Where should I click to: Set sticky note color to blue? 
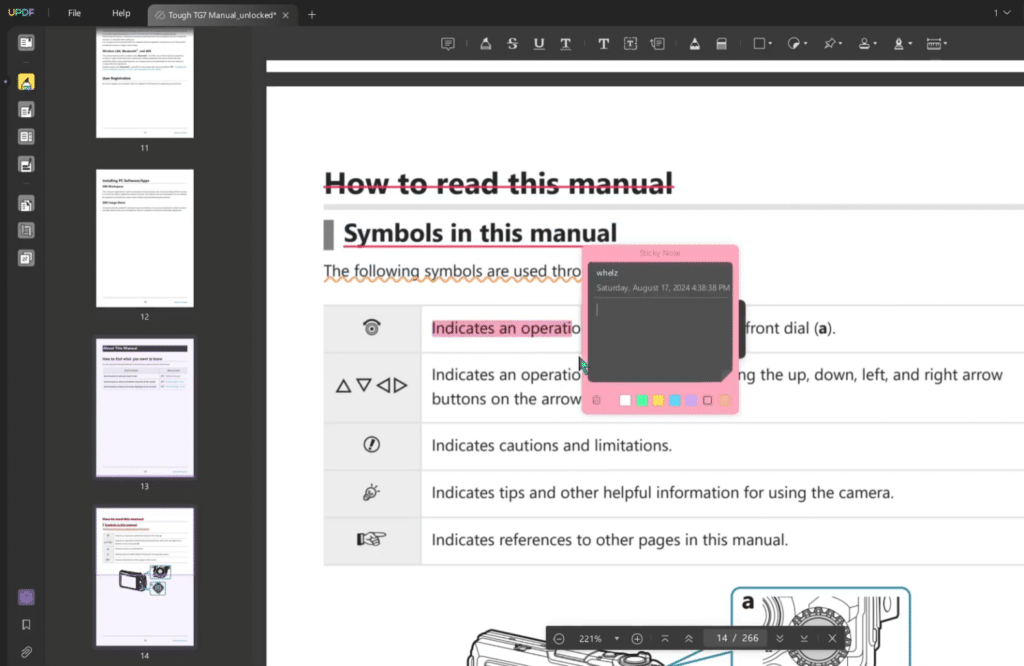675,400
